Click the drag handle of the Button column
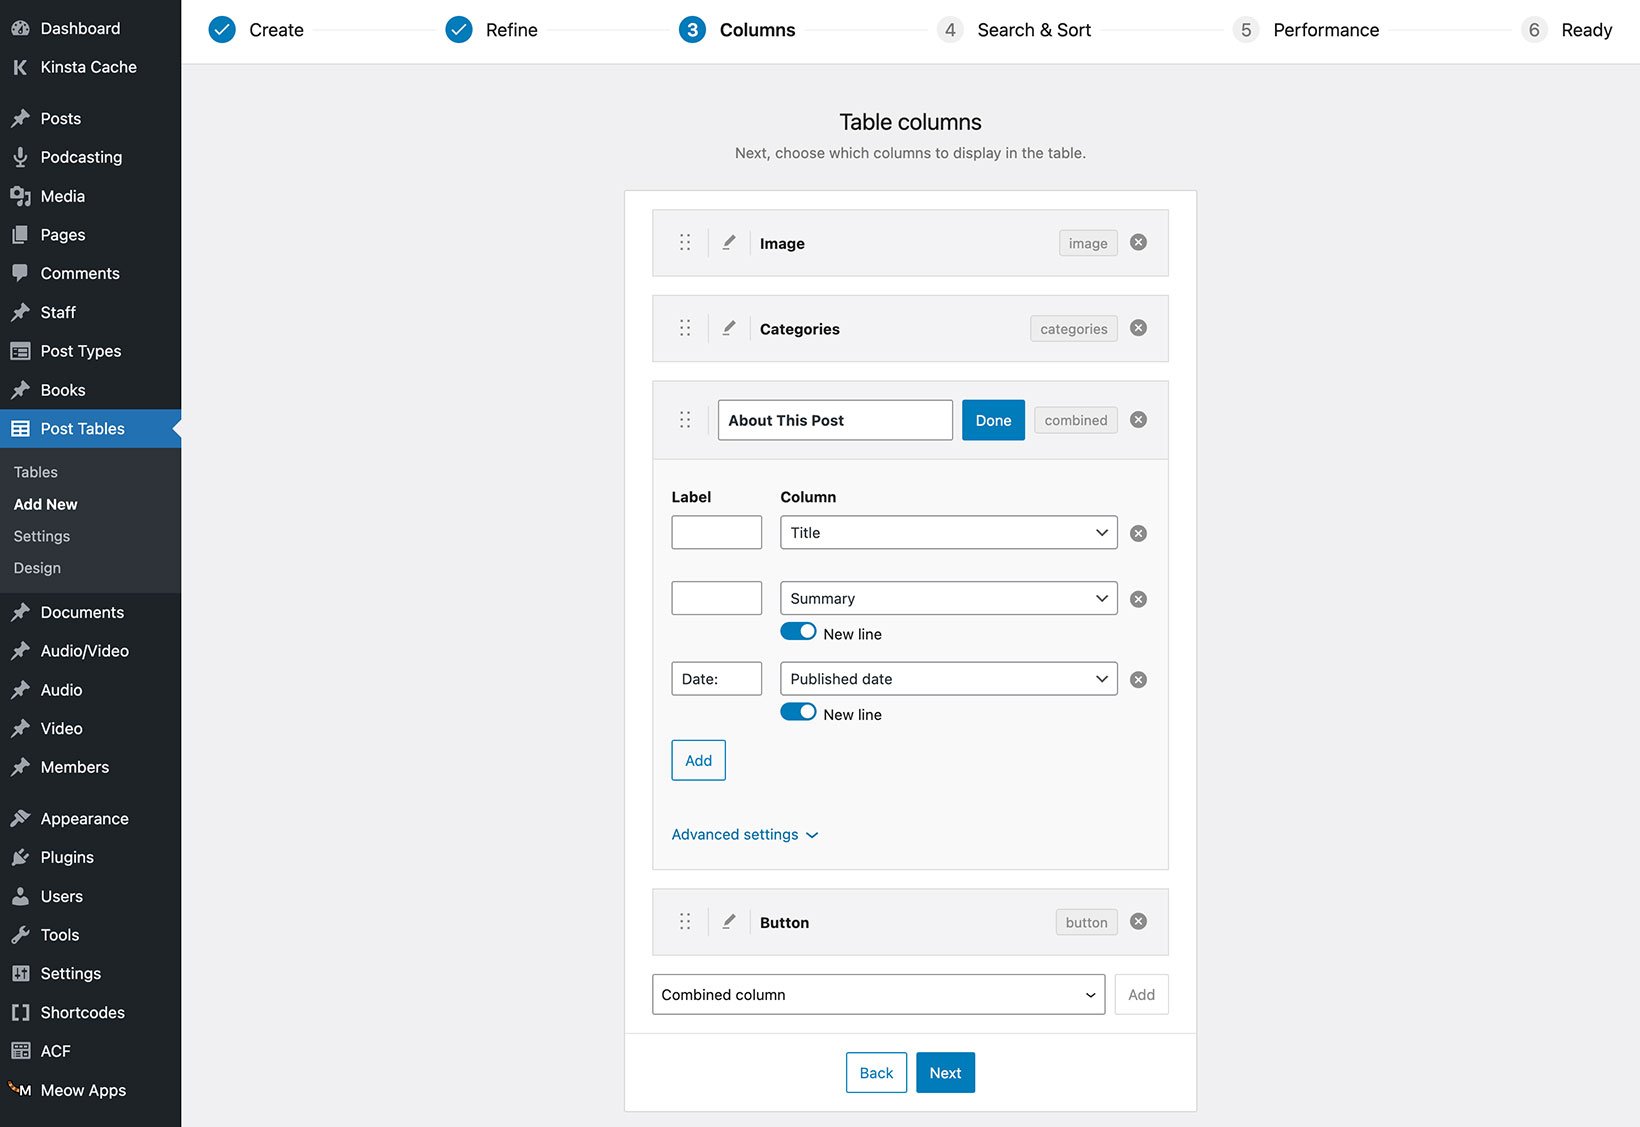1640x1127 pixels. (685, 921)
